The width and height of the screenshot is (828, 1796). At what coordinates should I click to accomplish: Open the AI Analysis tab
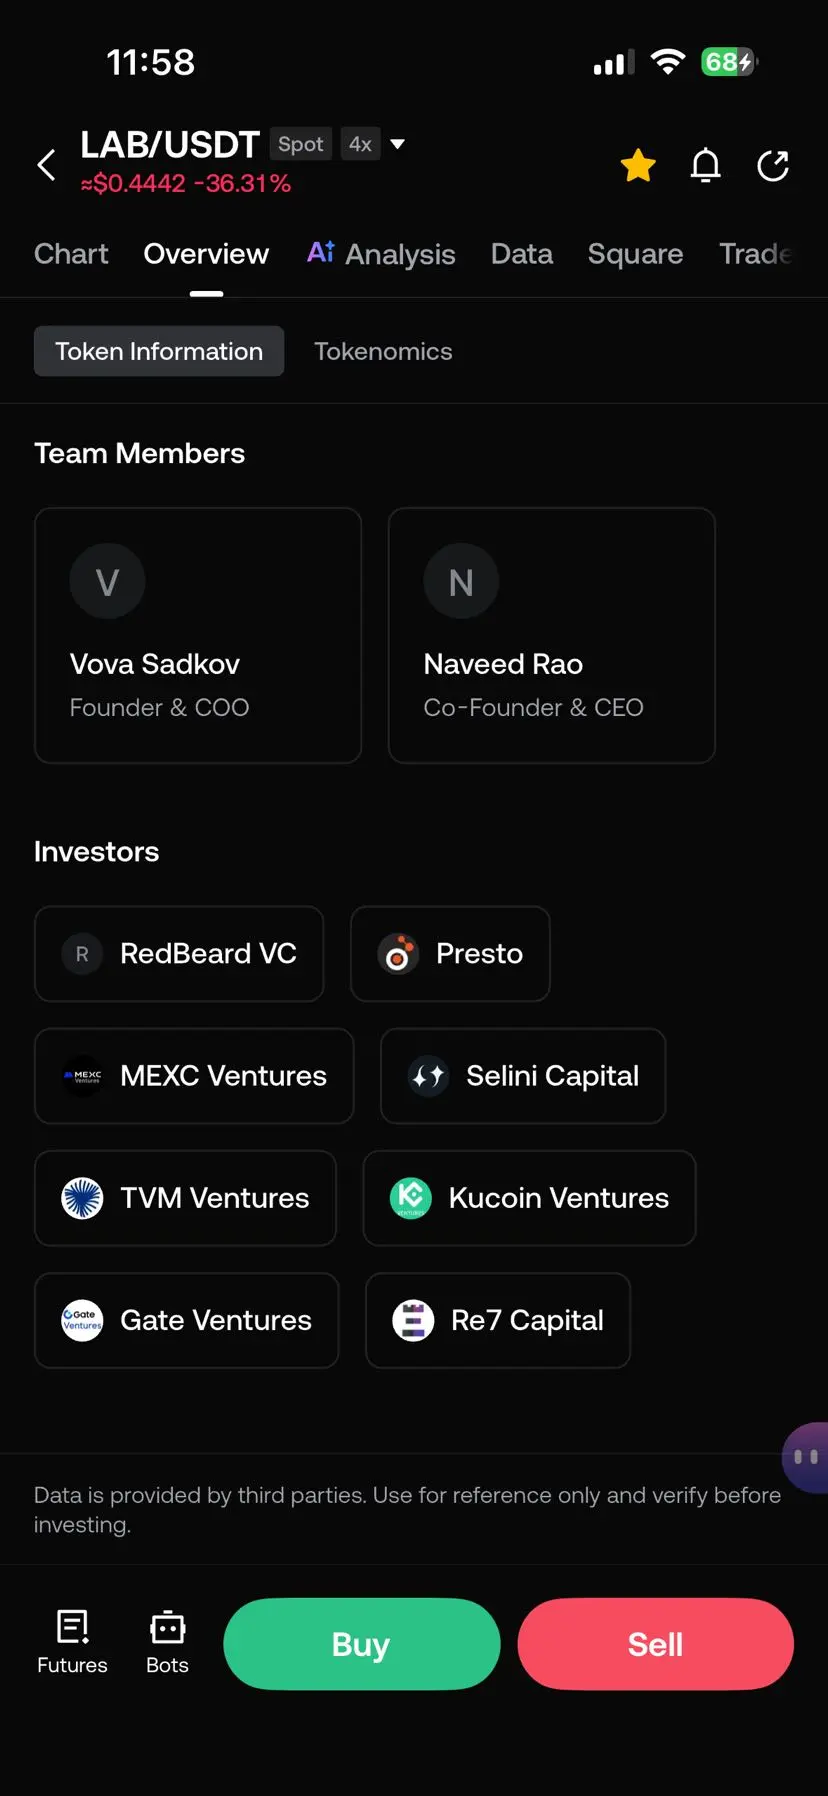(x=381, y=254)
